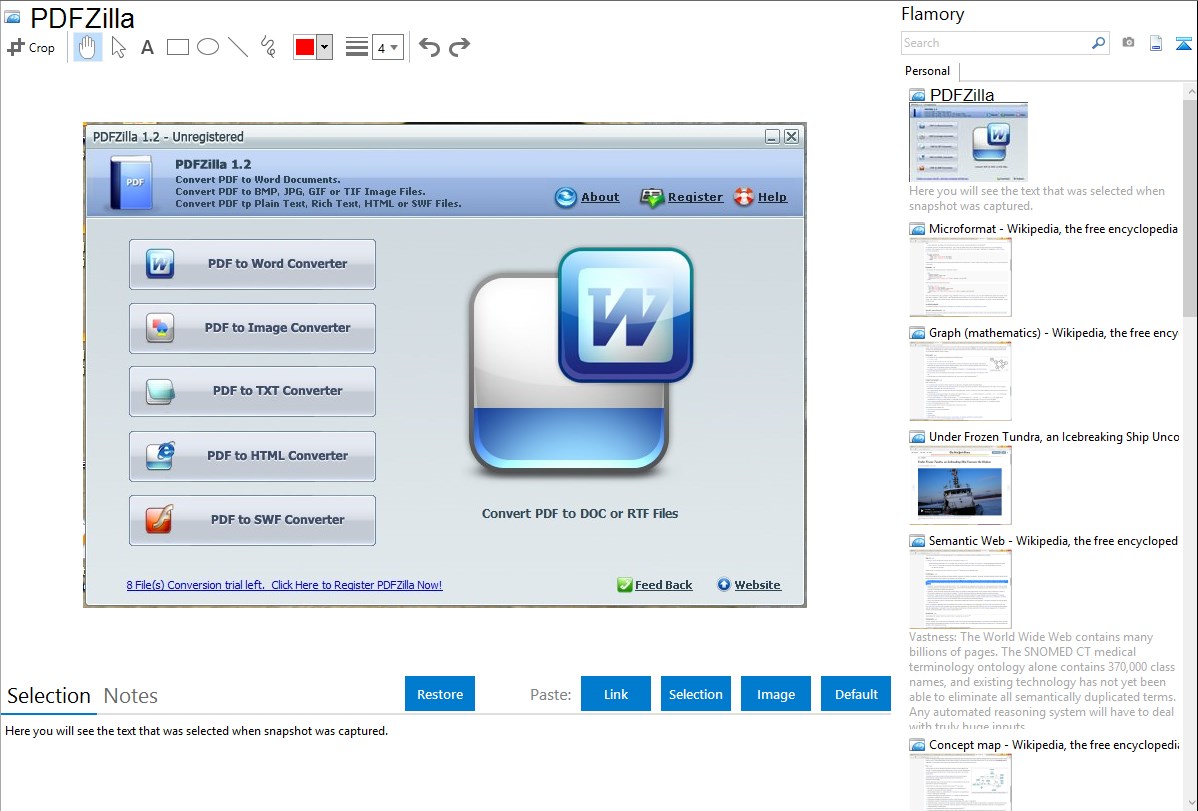Image resolution: width=1198 pixels, height=811 pixels.
Task: Open PDF to HTML Converter
Action: click(252, 456)
